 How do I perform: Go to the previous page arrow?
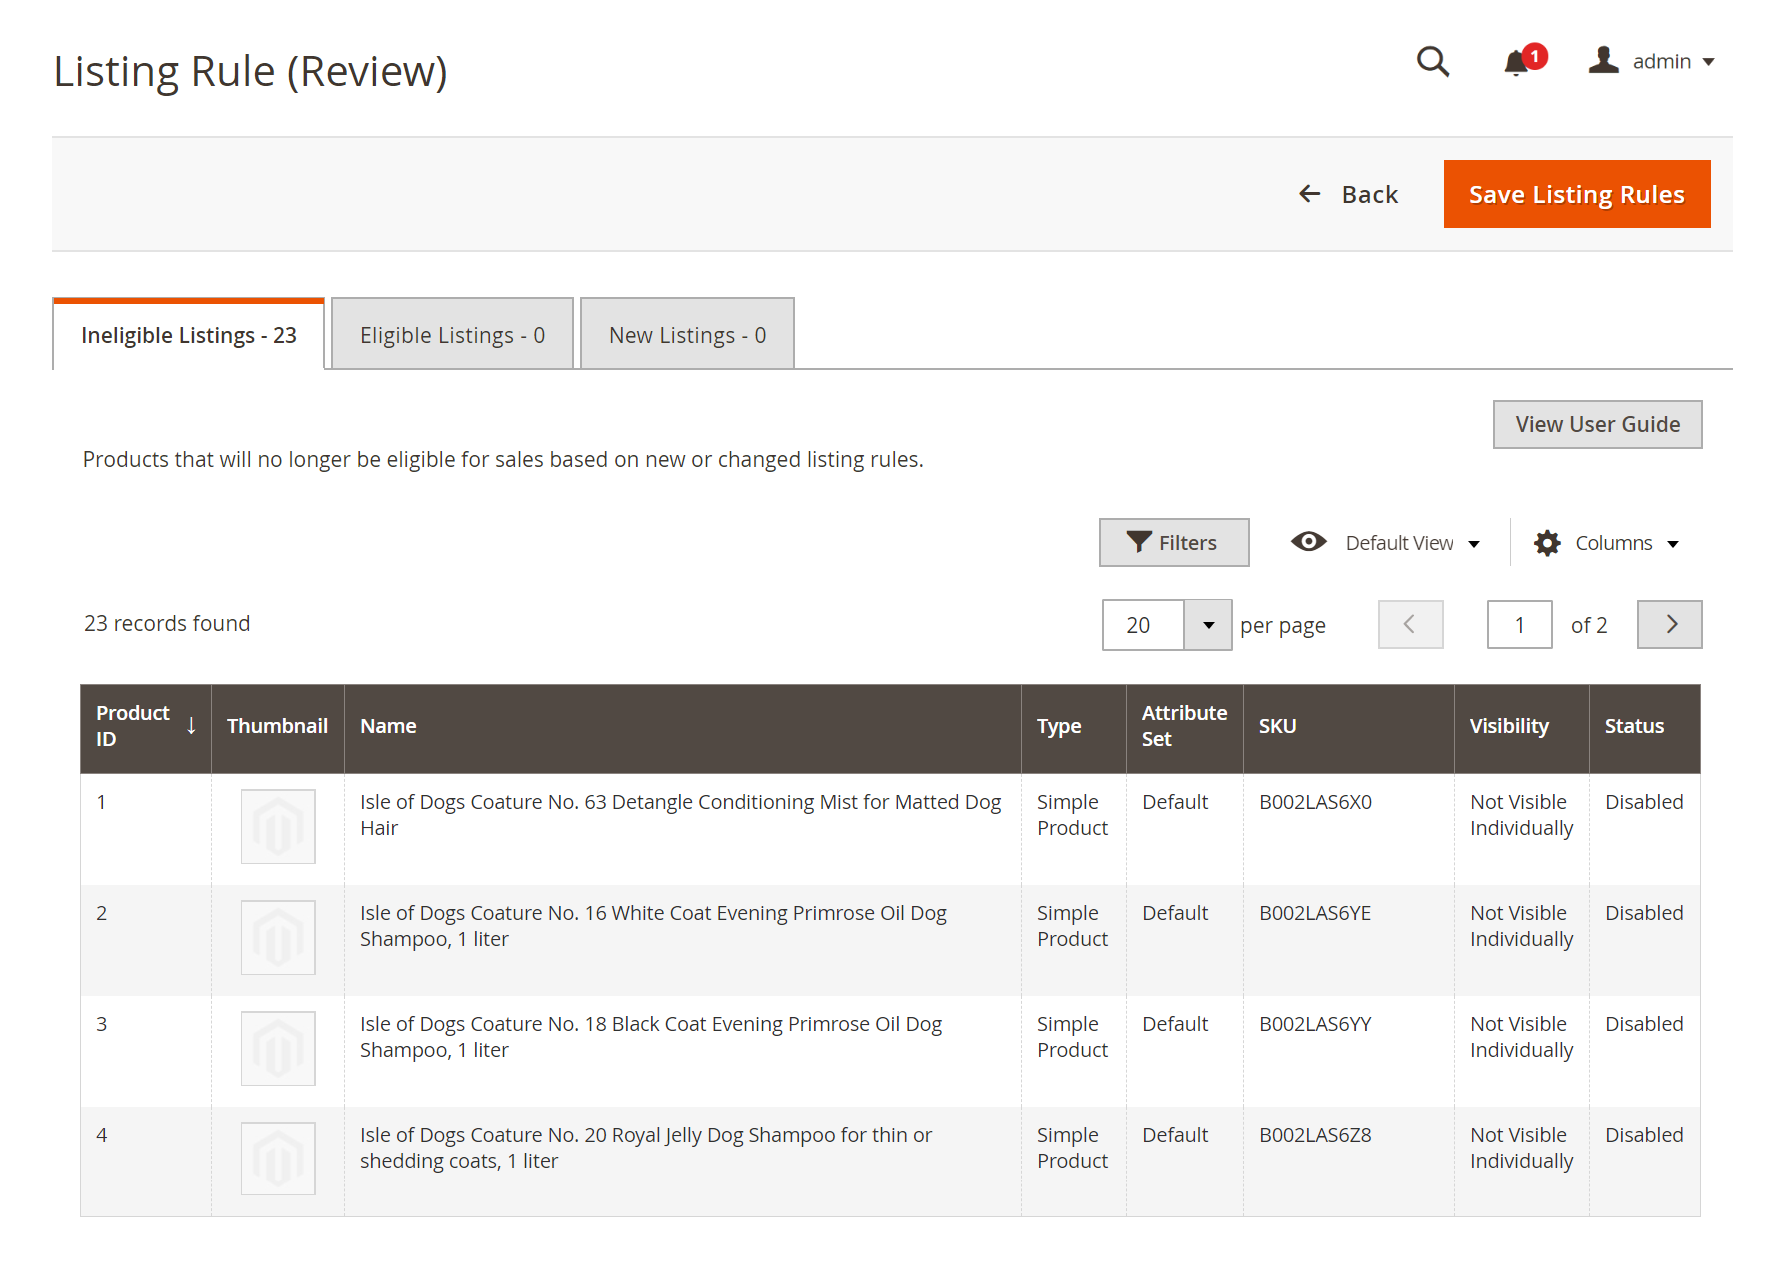click(1410, 624)
